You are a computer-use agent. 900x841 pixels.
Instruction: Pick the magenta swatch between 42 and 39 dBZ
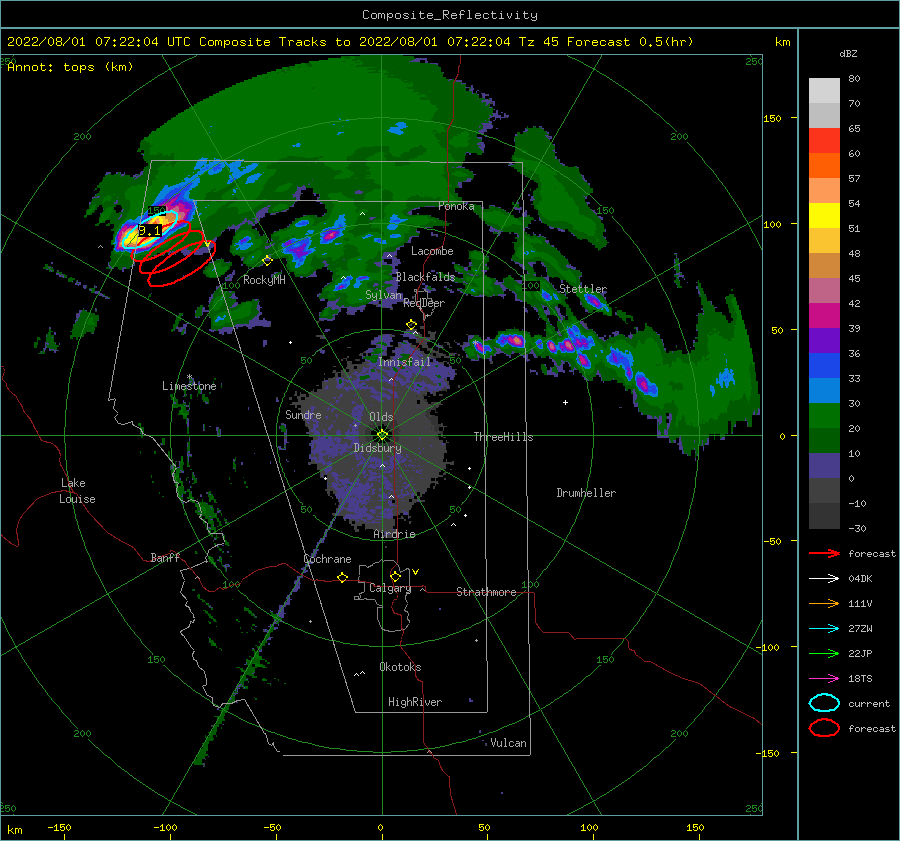(824, 316)
